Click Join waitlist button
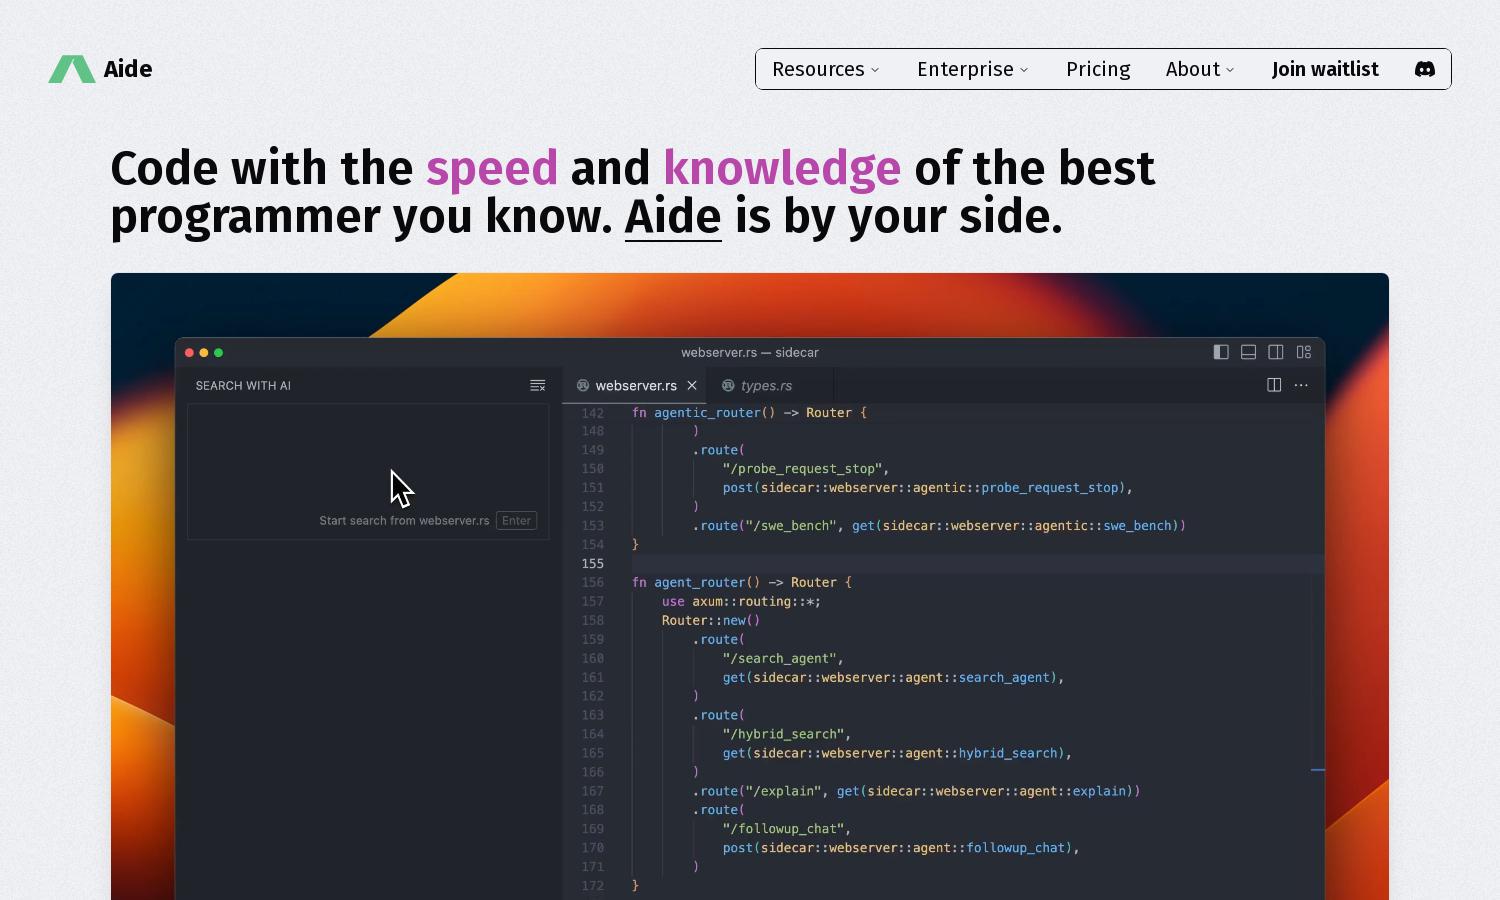 point(1325,69)
